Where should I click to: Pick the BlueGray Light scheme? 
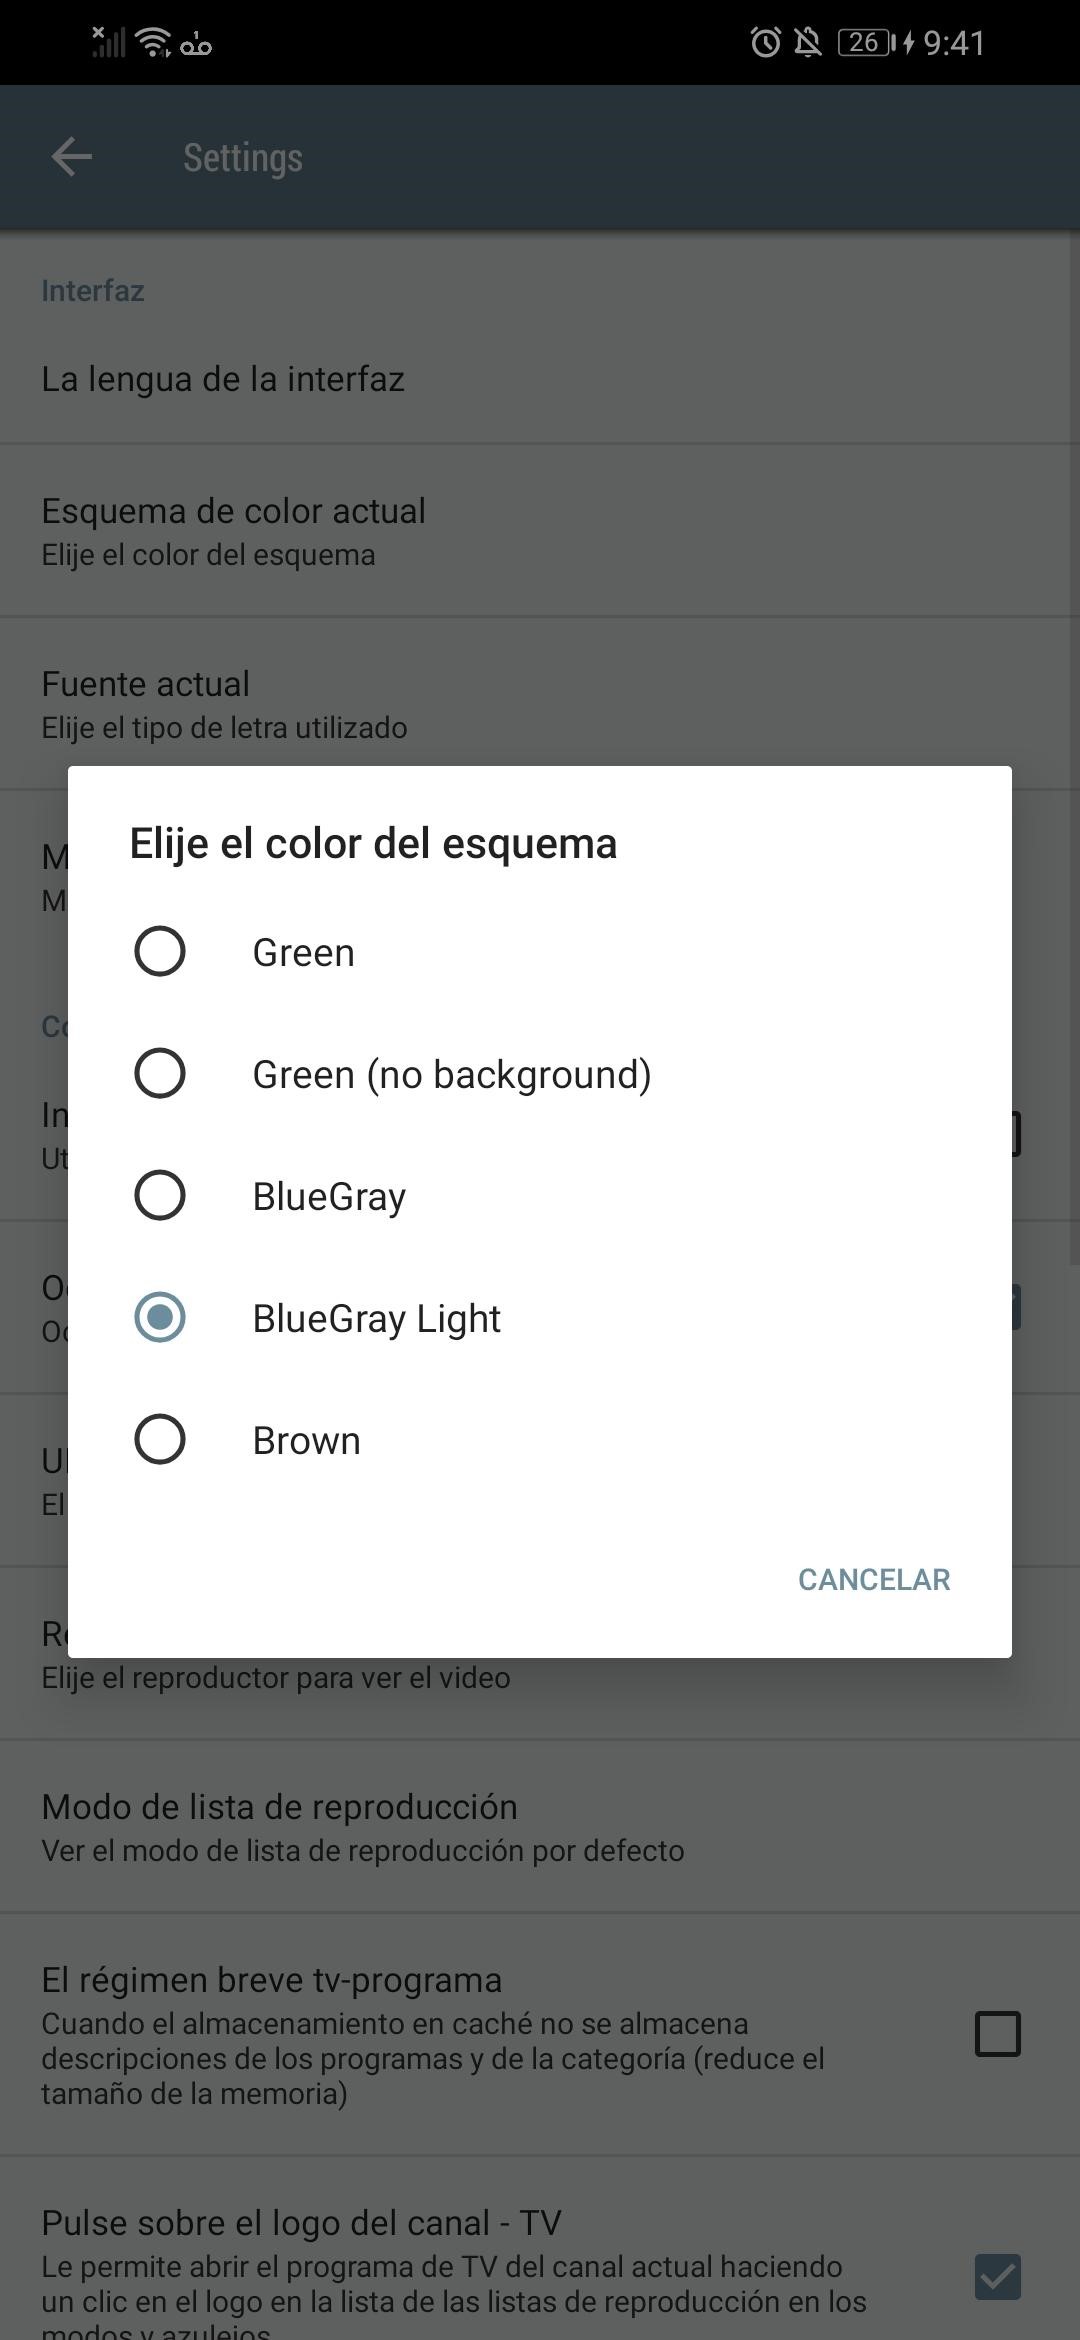tap(160, 1317)
